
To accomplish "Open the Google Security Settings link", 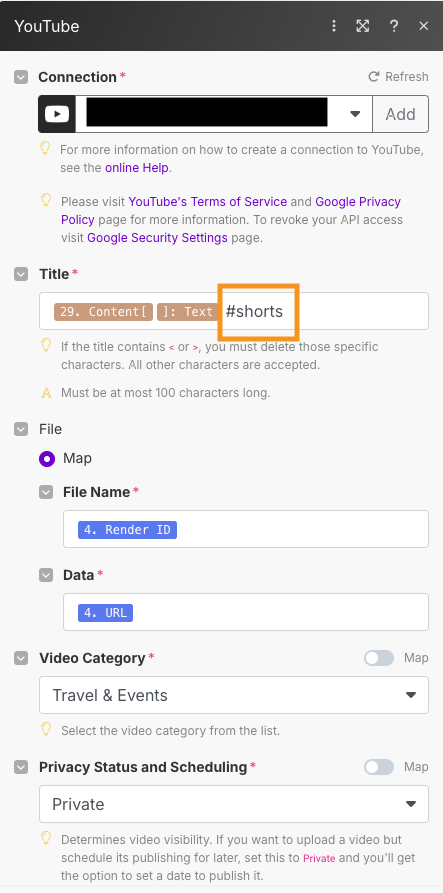I will pos(157,237).
